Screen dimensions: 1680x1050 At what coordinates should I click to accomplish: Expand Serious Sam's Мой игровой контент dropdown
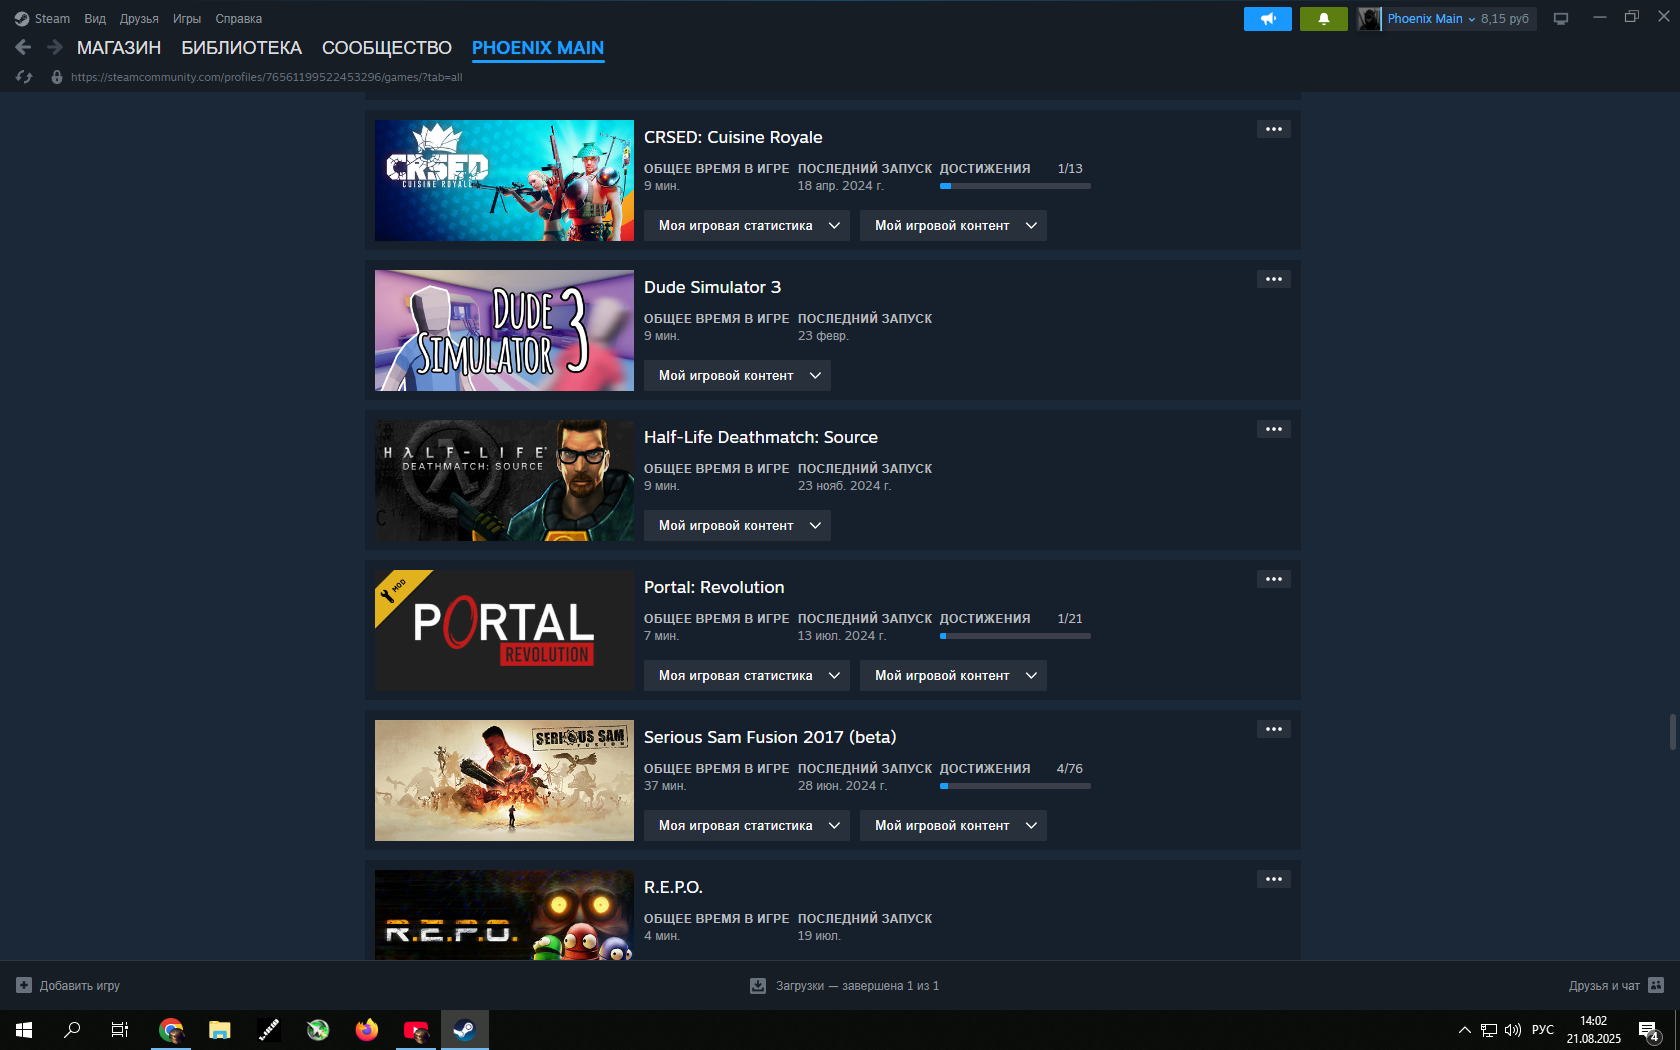(x=953, y=826)
